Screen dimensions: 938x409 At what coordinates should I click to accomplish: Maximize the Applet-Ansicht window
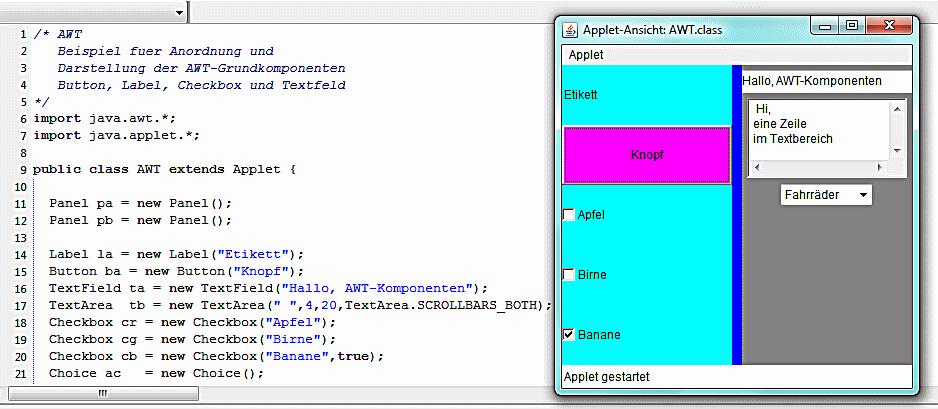coord(851,28)
